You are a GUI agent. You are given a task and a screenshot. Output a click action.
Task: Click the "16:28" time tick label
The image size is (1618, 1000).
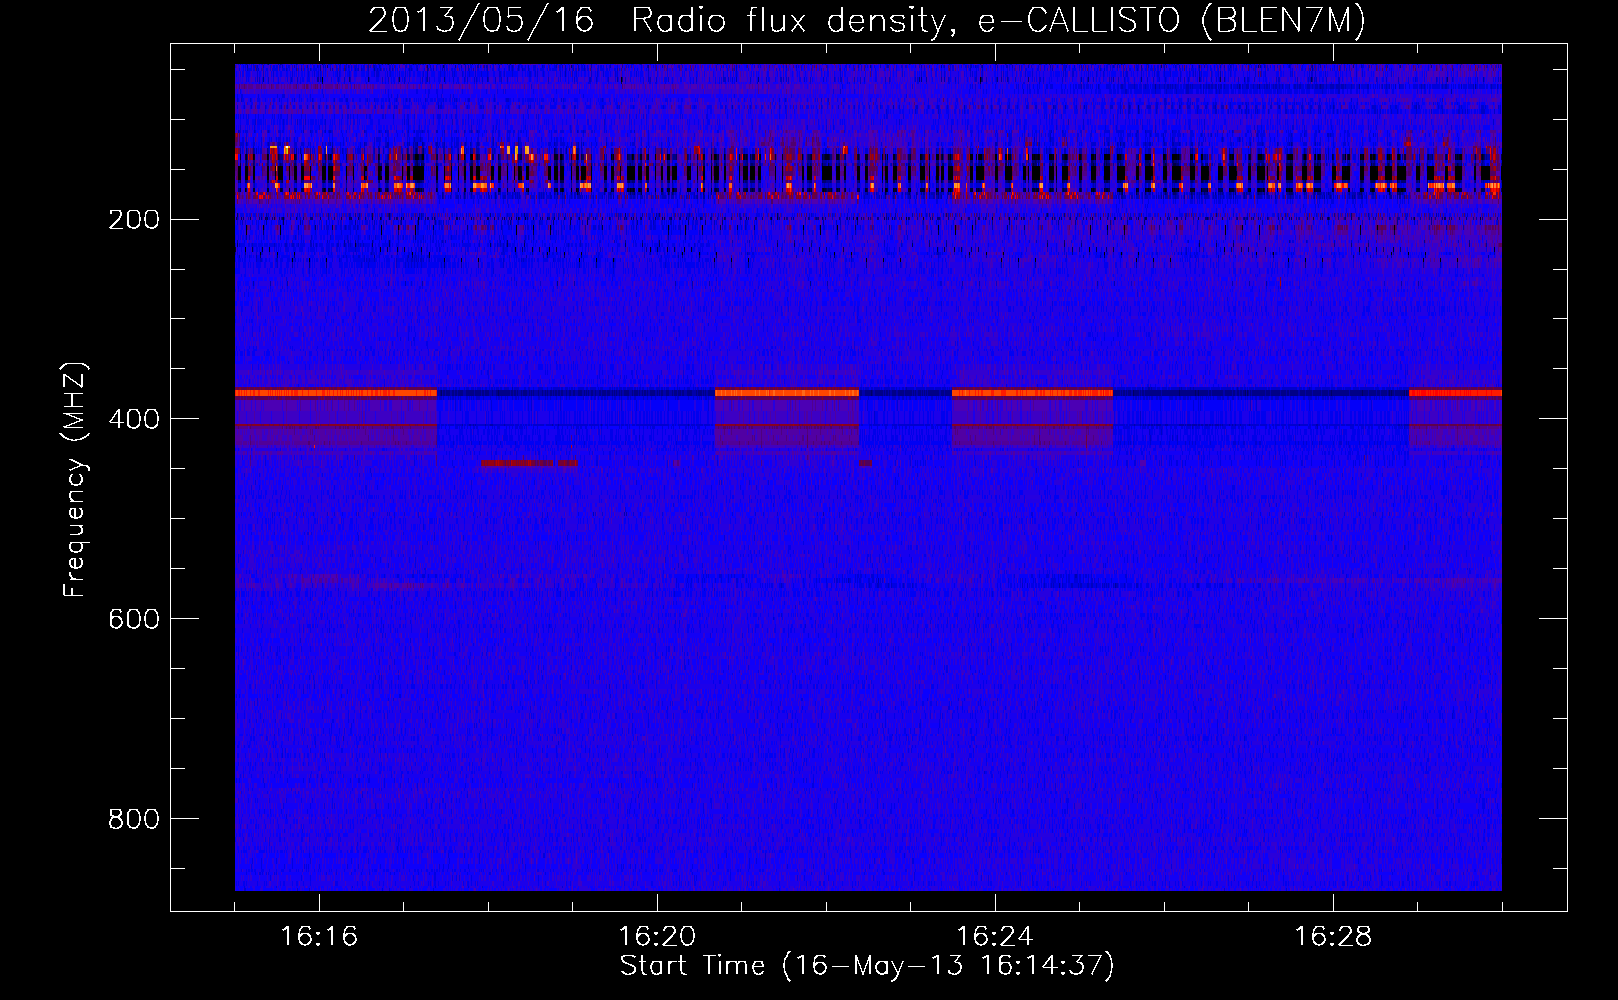[1333, 937]
